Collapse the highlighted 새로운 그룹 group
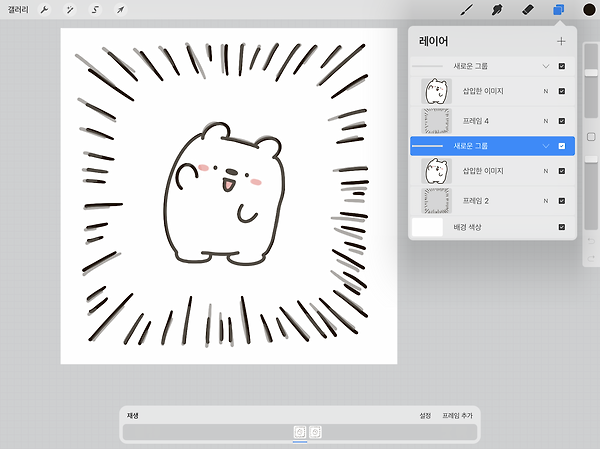This screenshot has width=600, height=449. click(546, 146)
